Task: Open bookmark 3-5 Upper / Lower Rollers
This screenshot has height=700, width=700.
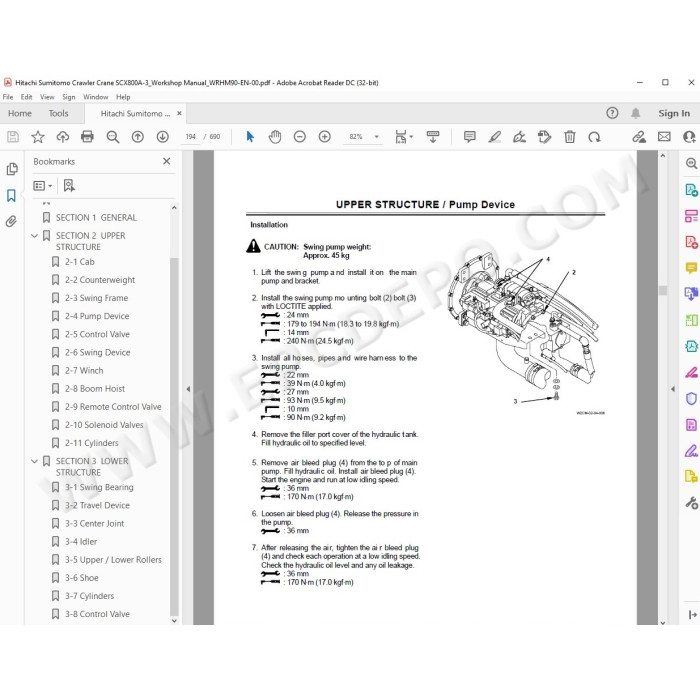Action: [x=113, y=560]
